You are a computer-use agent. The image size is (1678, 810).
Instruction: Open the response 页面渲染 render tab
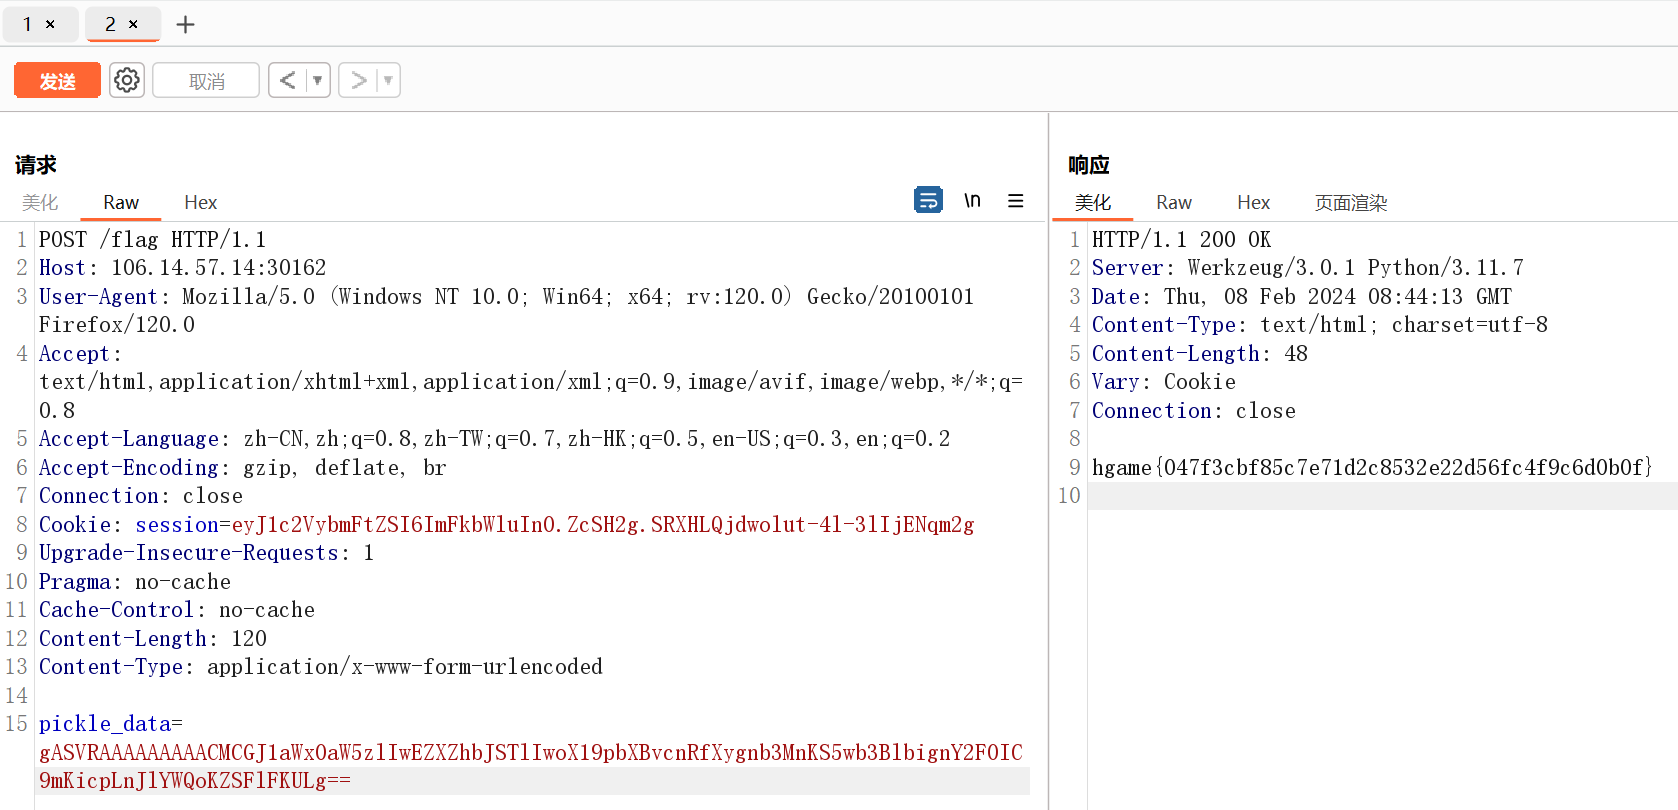click(1351, 202)
